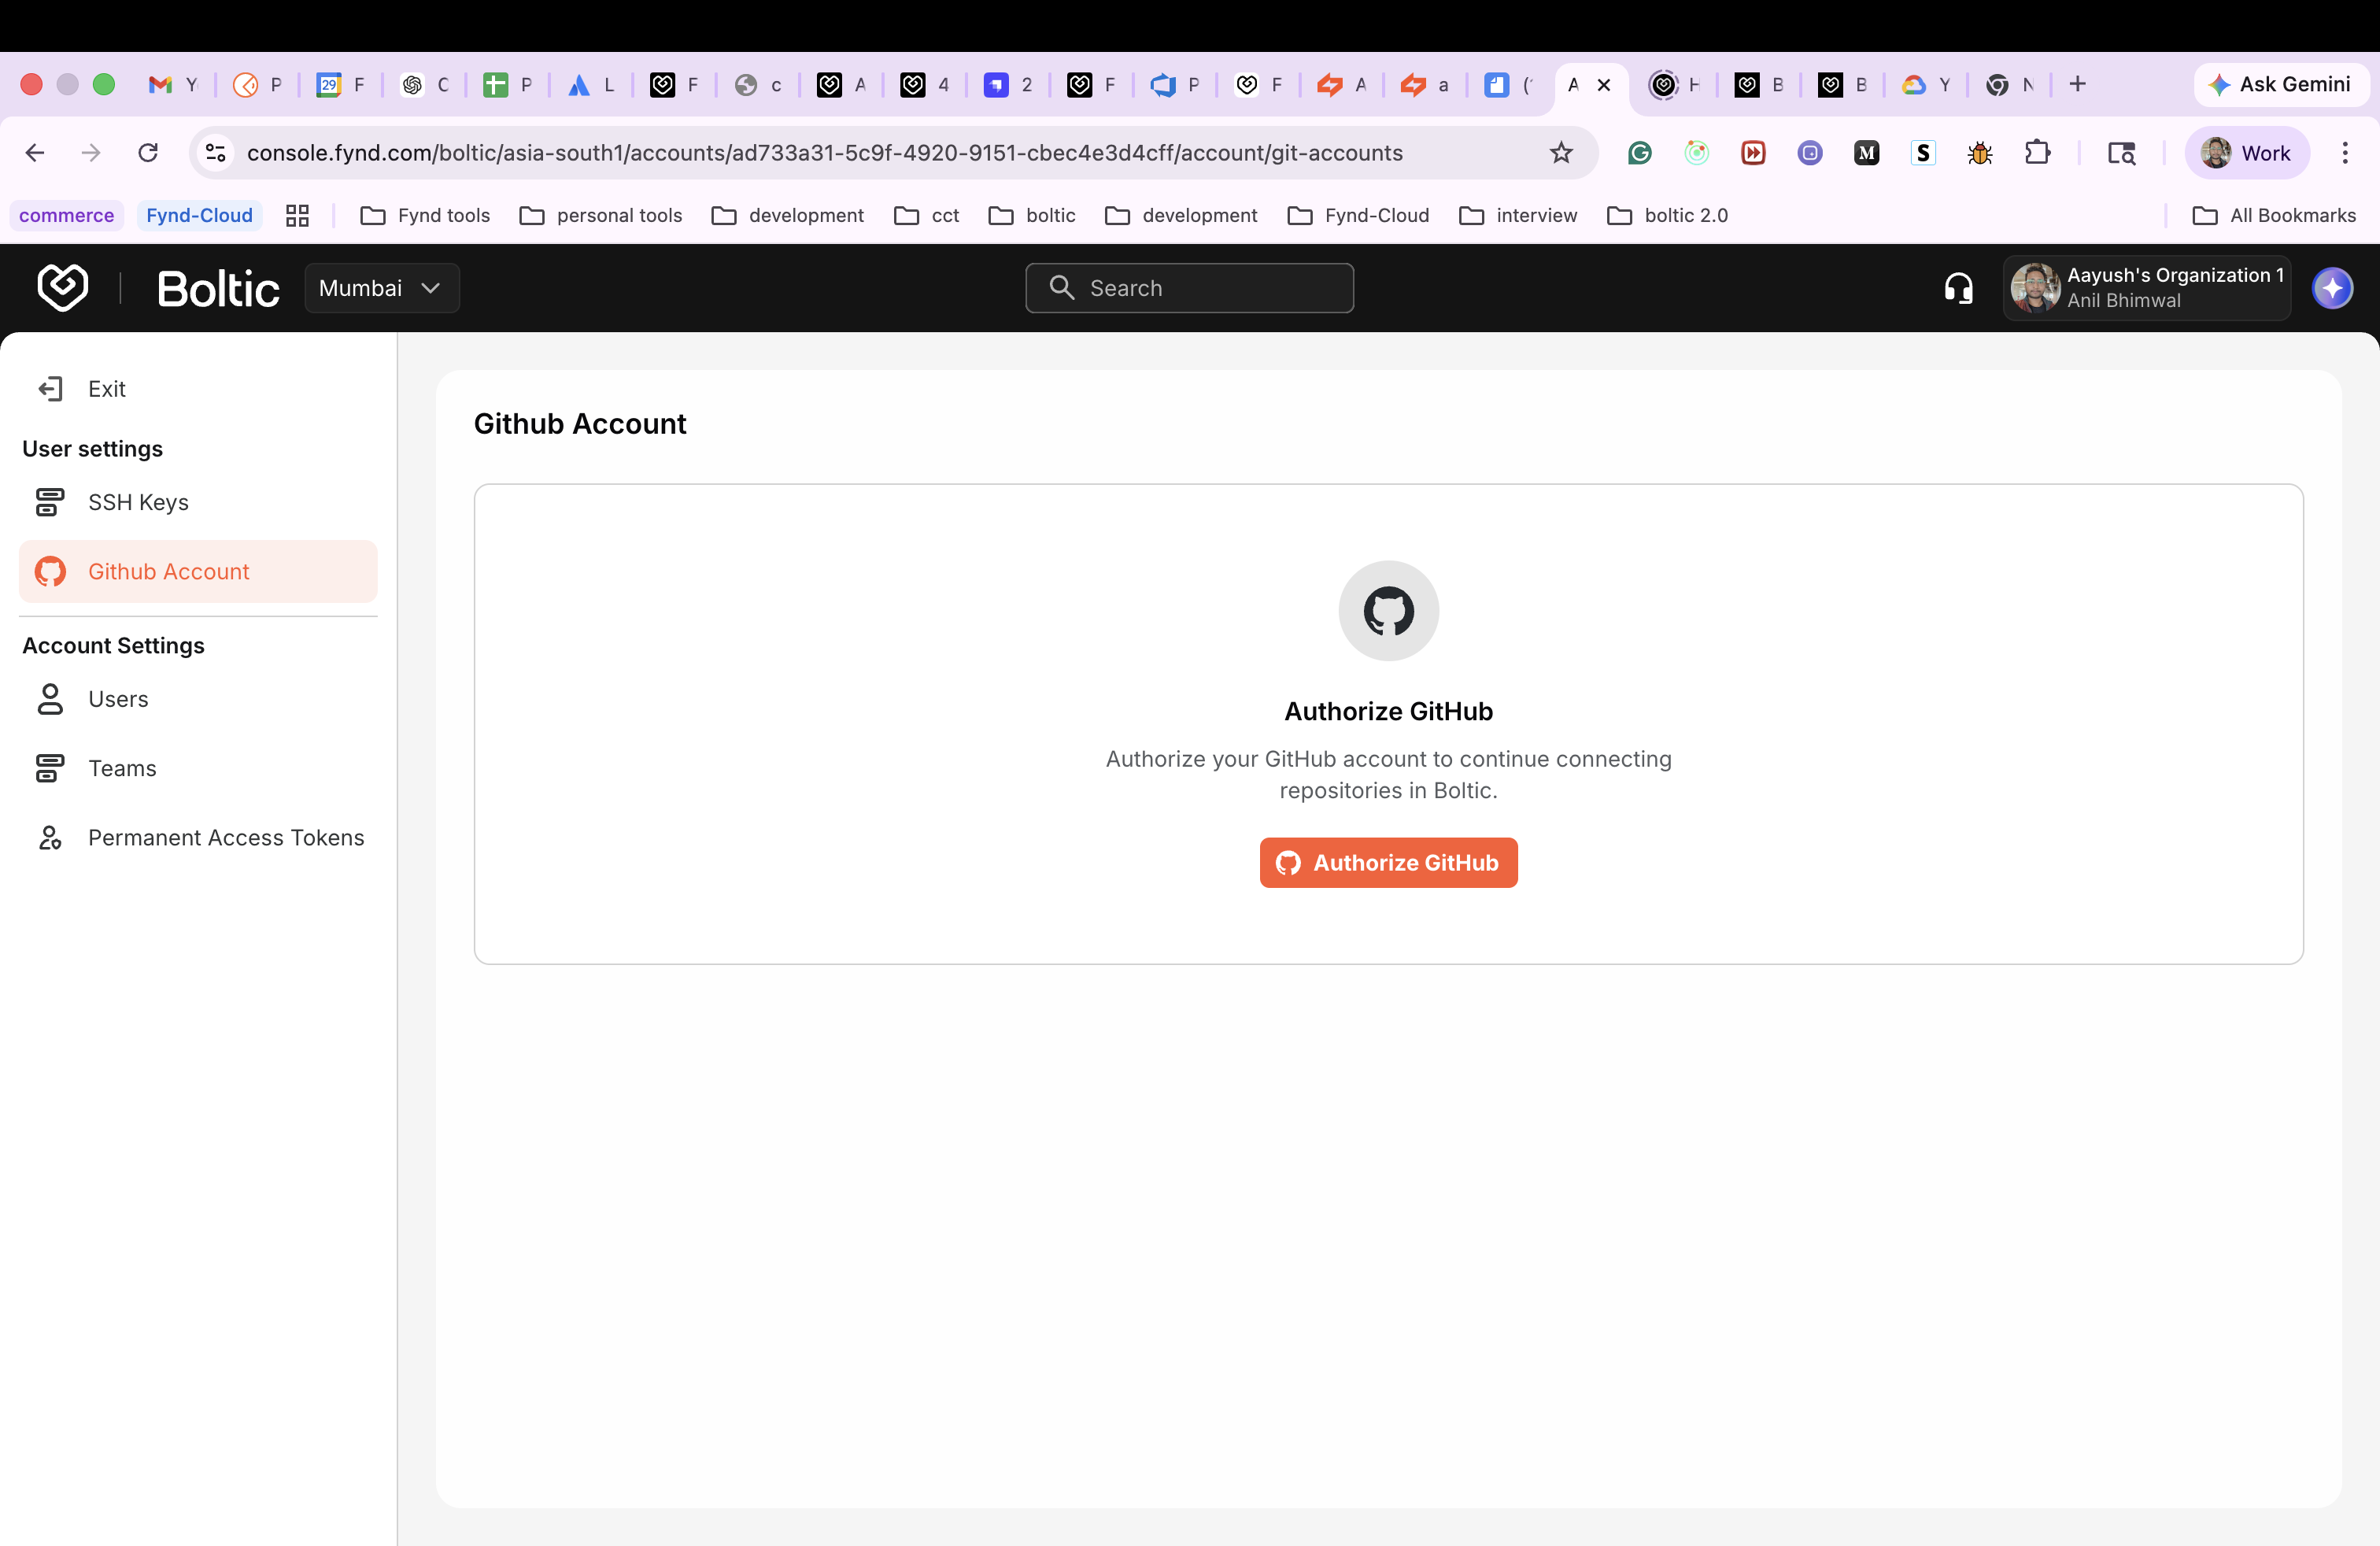The image size is (2380, 1546).
Task: Open the Fynd tools bookmark folder
Action: click(425, 215)
